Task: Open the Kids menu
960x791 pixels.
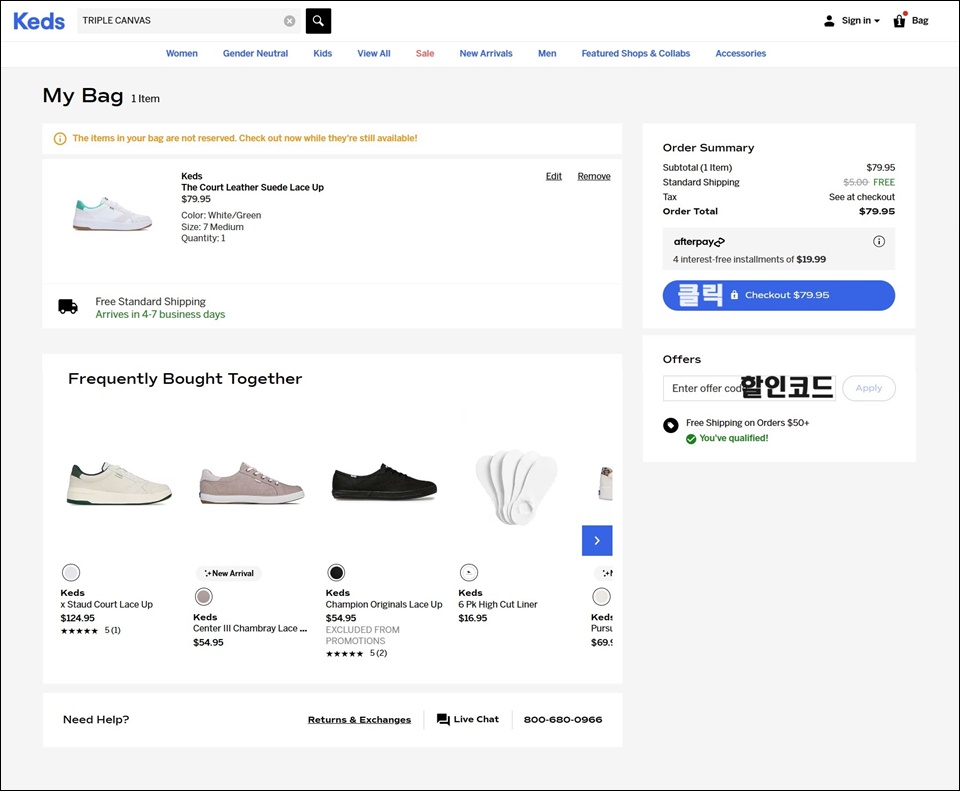Action: tap(323, 53)
